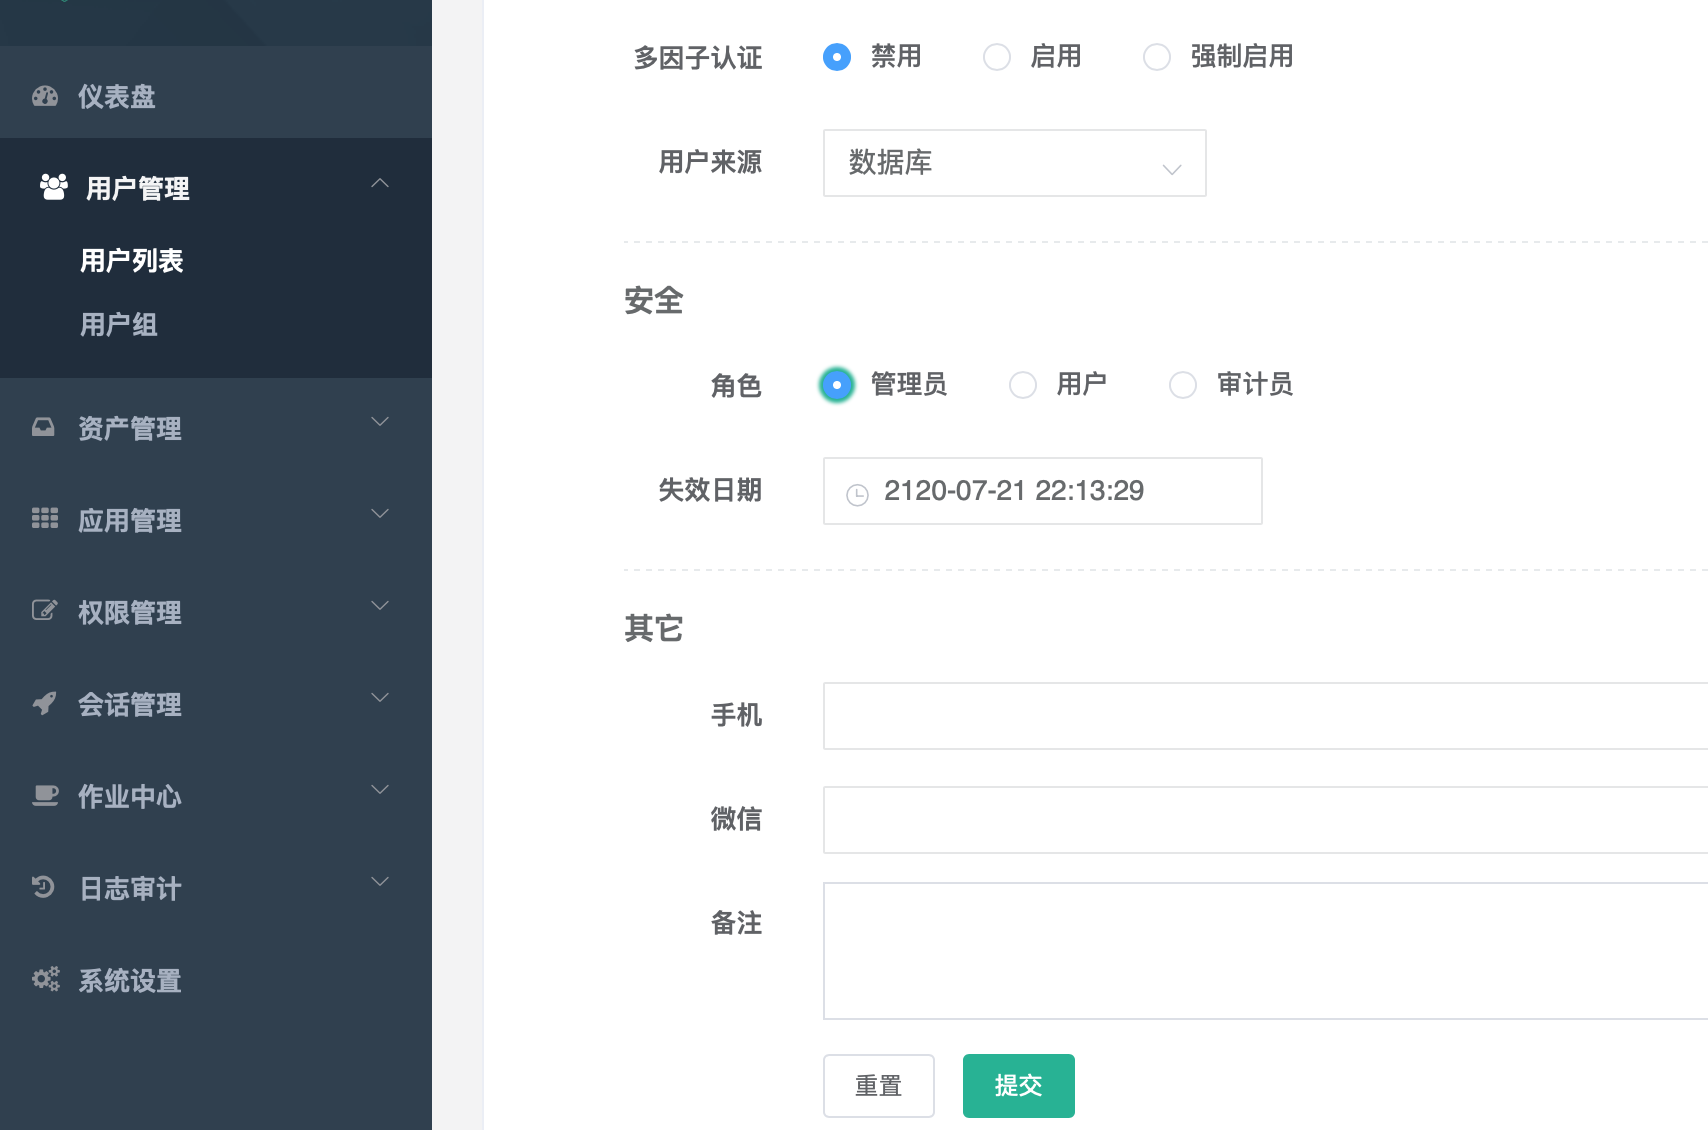This screenshot has height=1130, width=1708.
Task: Click the 用户来源 field label
Action: tap(711, 162)
